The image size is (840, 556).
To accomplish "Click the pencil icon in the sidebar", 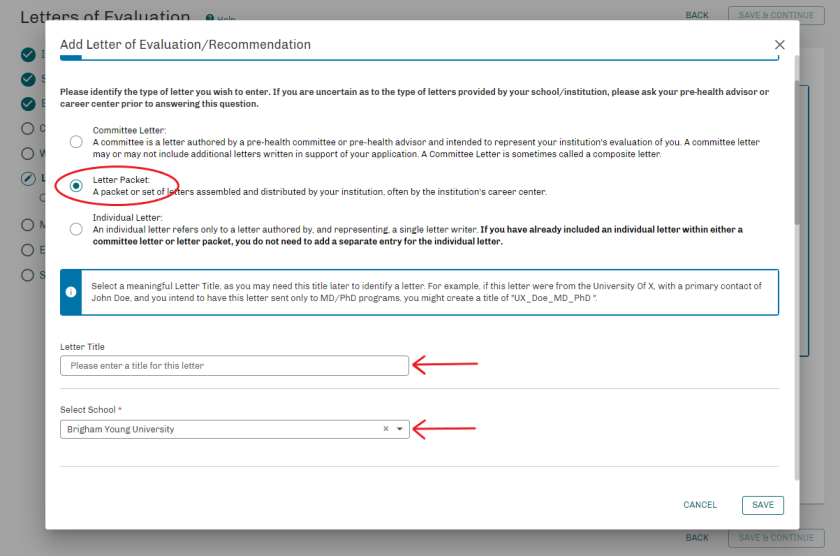I will pyautogui.click(x=28, y=179).
